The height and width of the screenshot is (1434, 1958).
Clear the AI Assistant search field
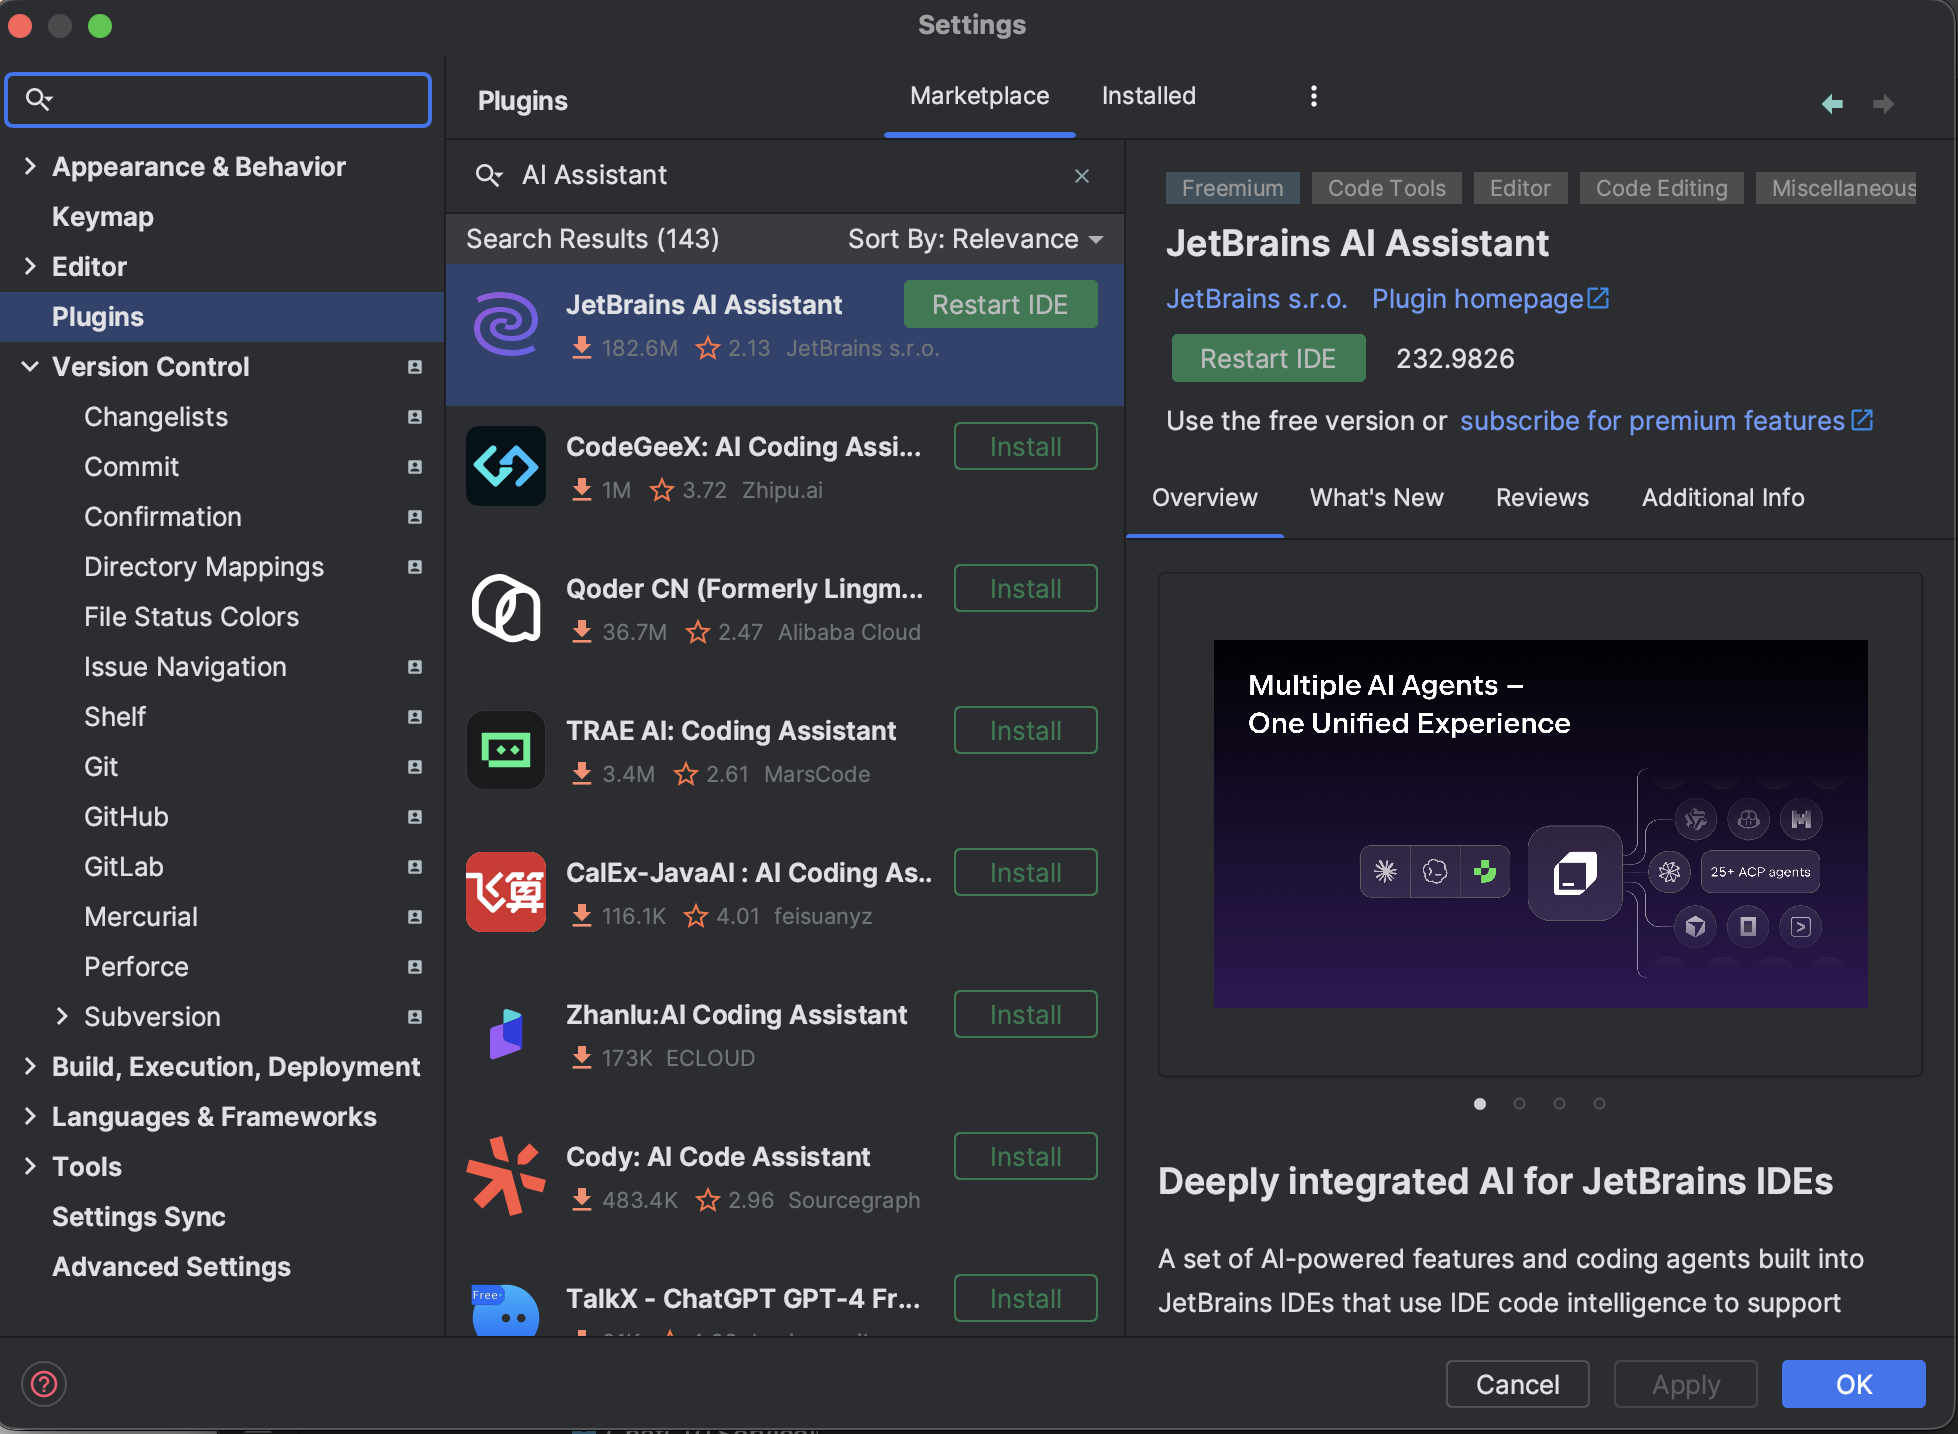coord(1082,176)
